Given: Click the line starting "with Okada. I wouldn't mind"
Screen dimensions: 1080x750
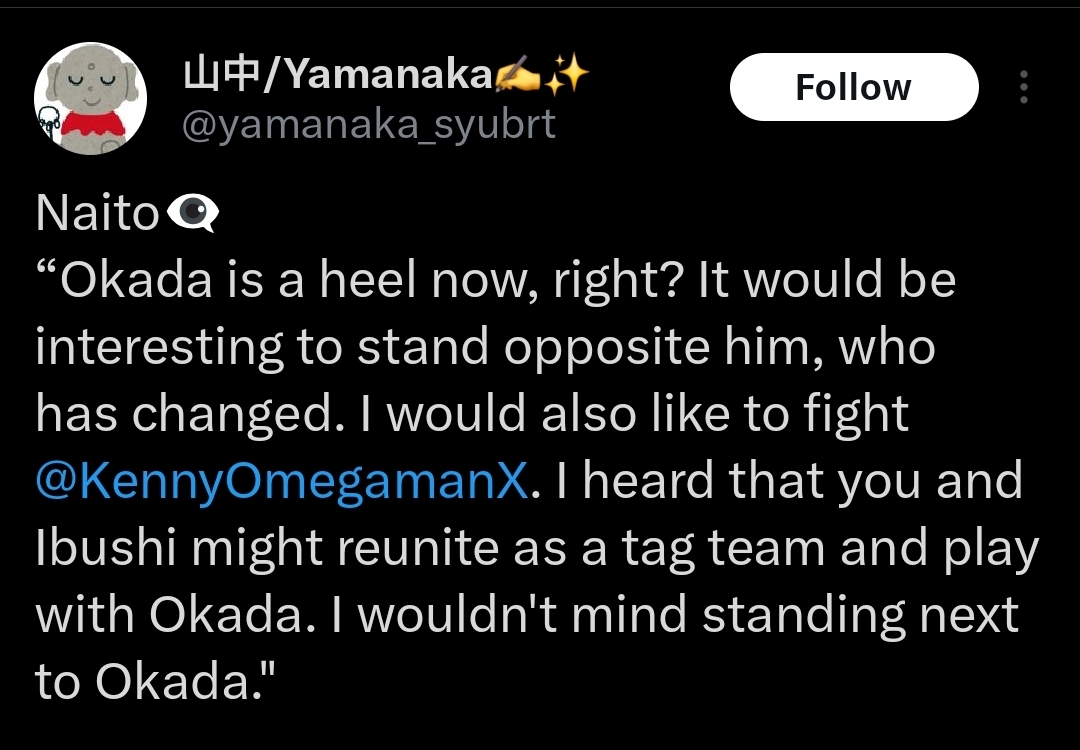Looking at the screenshot, I should point(526,615).
